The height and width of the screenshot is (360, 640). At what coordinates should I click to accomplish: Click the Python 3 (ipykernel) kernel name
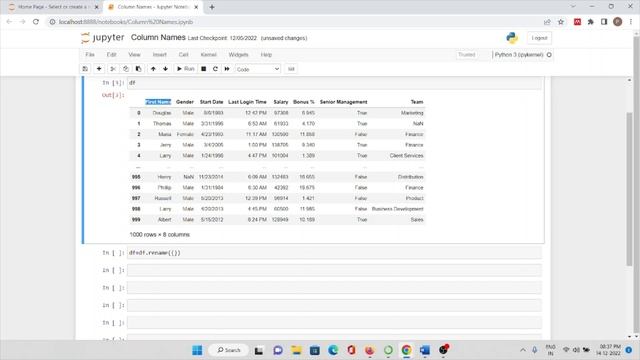click(x=519, y=55)
